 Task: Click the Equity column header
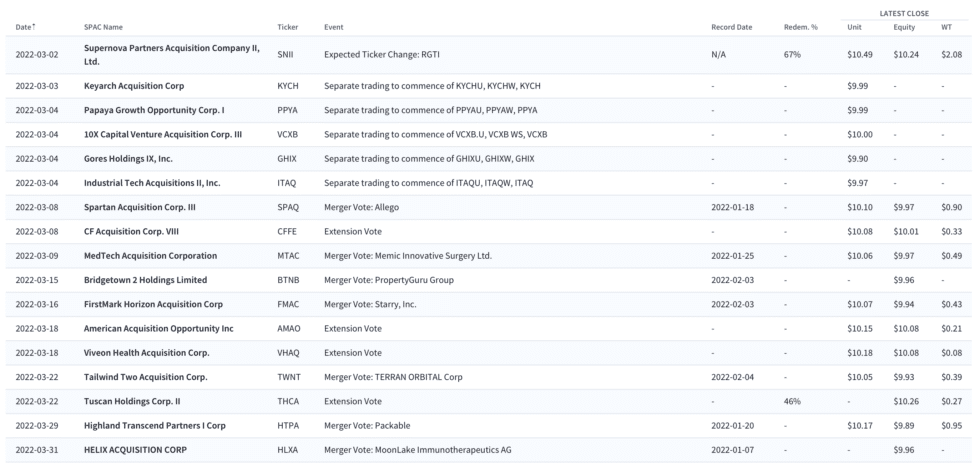pyautogui.click(x=904, y=27)
